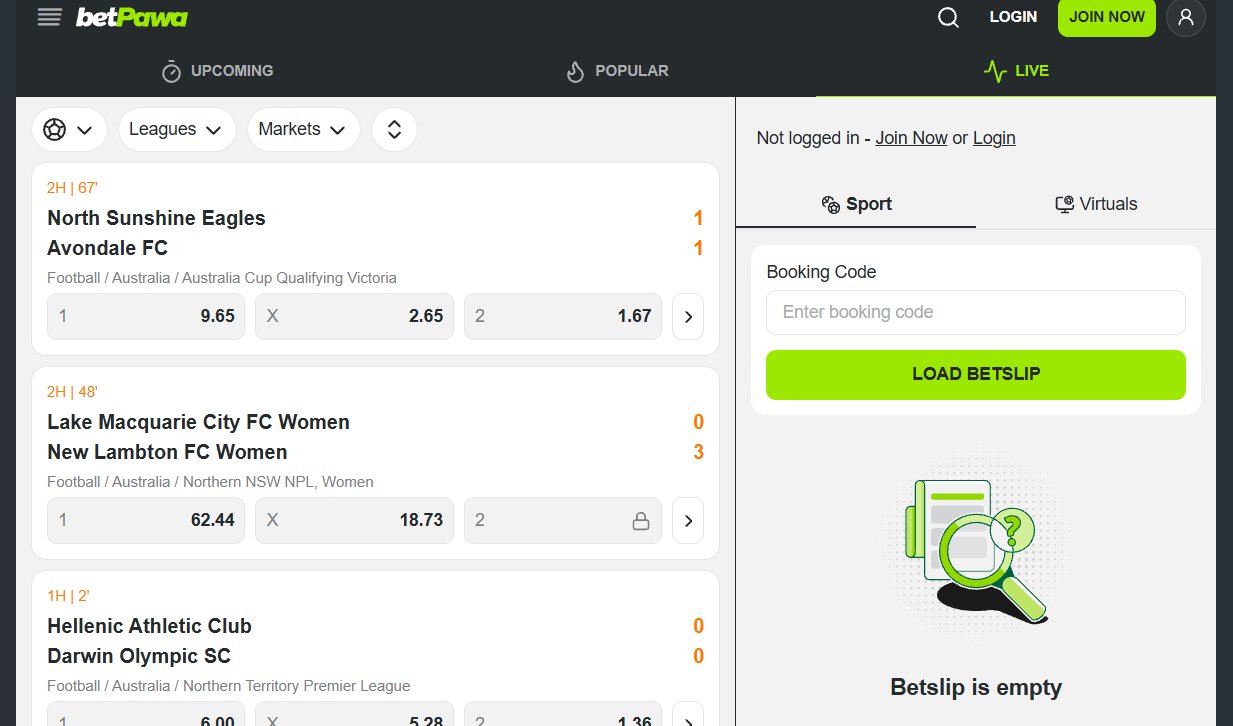Open the Hellenic Athletic Club name
This screenshot has width=1233, height=726.
149,626
